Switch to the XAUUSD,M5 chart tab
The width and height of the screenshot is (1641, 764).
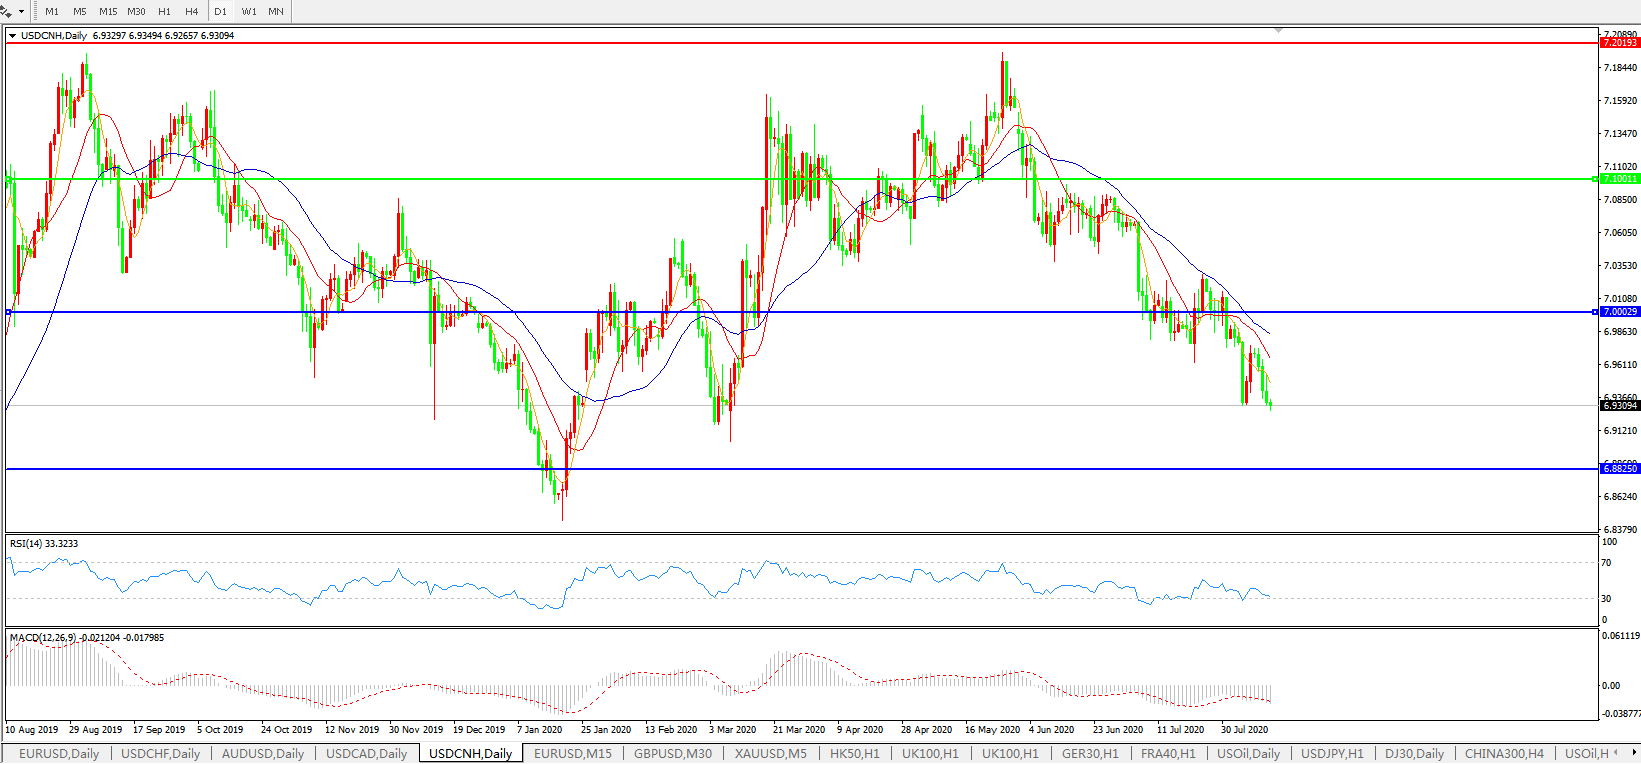[770, 754]
